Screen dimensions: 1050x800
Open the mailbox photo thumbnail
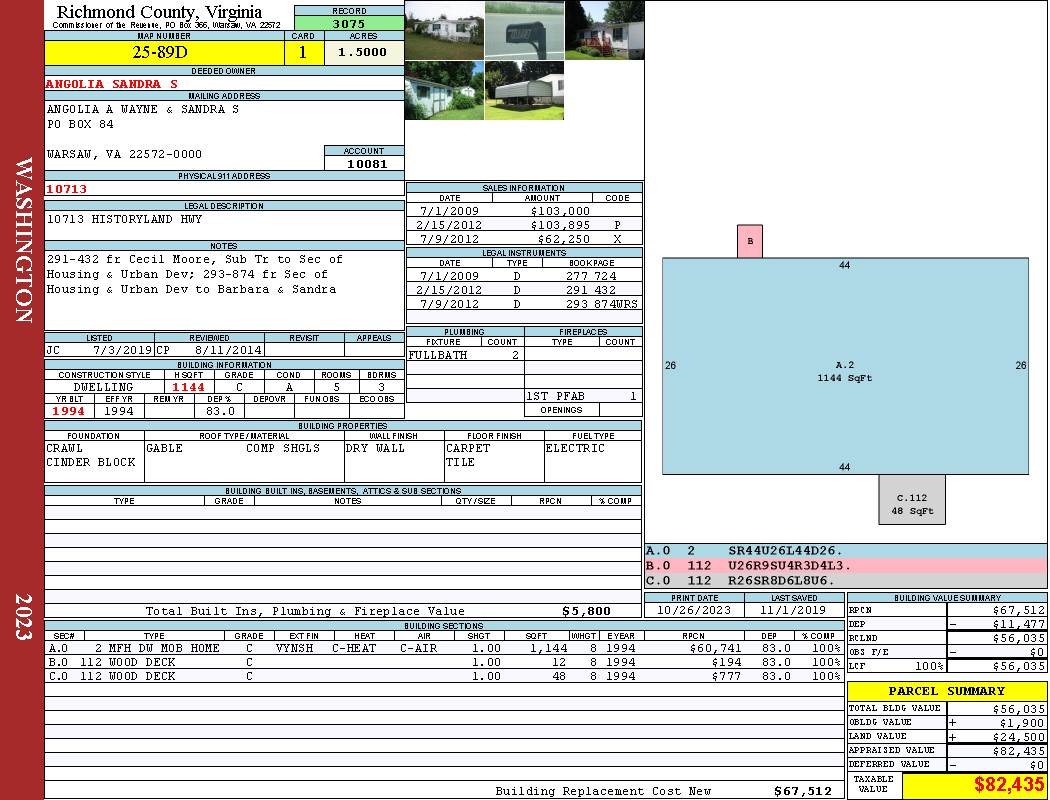tap(524, 30)
